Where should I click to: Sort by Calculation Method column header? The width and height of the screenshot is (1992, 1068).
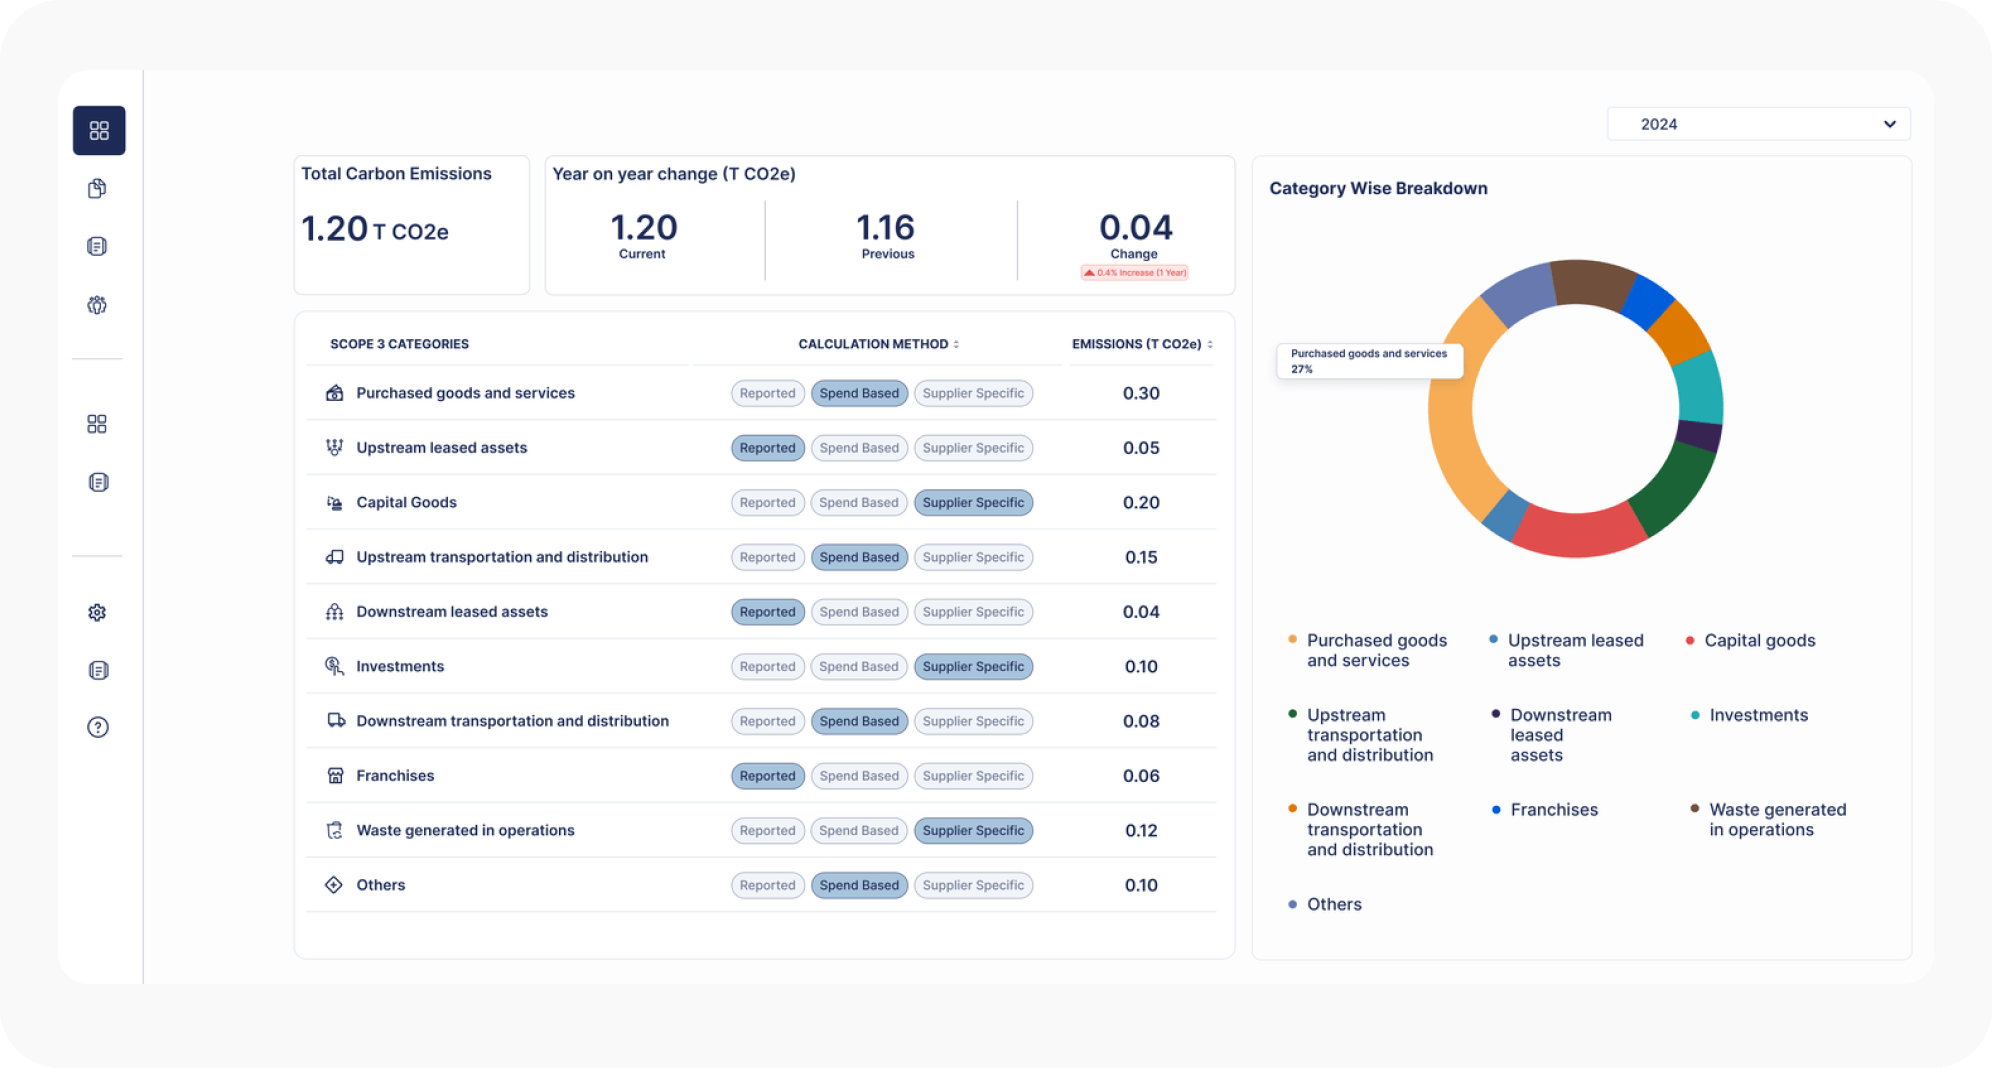[x=878, y=344]
